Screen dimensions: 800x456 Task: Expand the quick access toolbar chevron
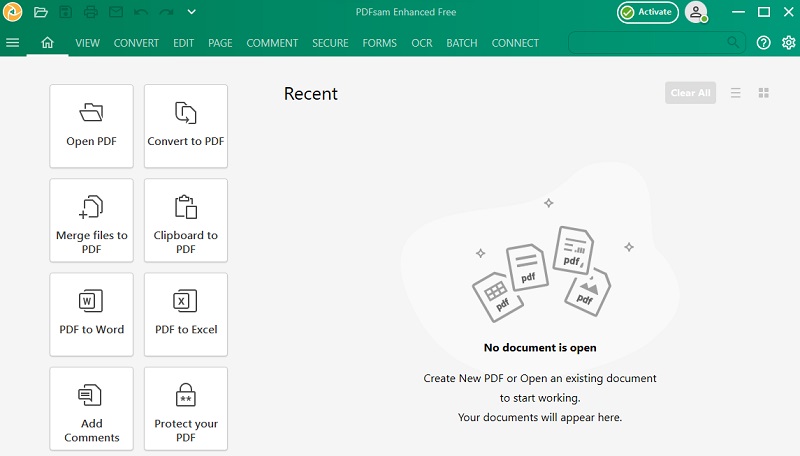pyautogui.click(x=191, y=12)
